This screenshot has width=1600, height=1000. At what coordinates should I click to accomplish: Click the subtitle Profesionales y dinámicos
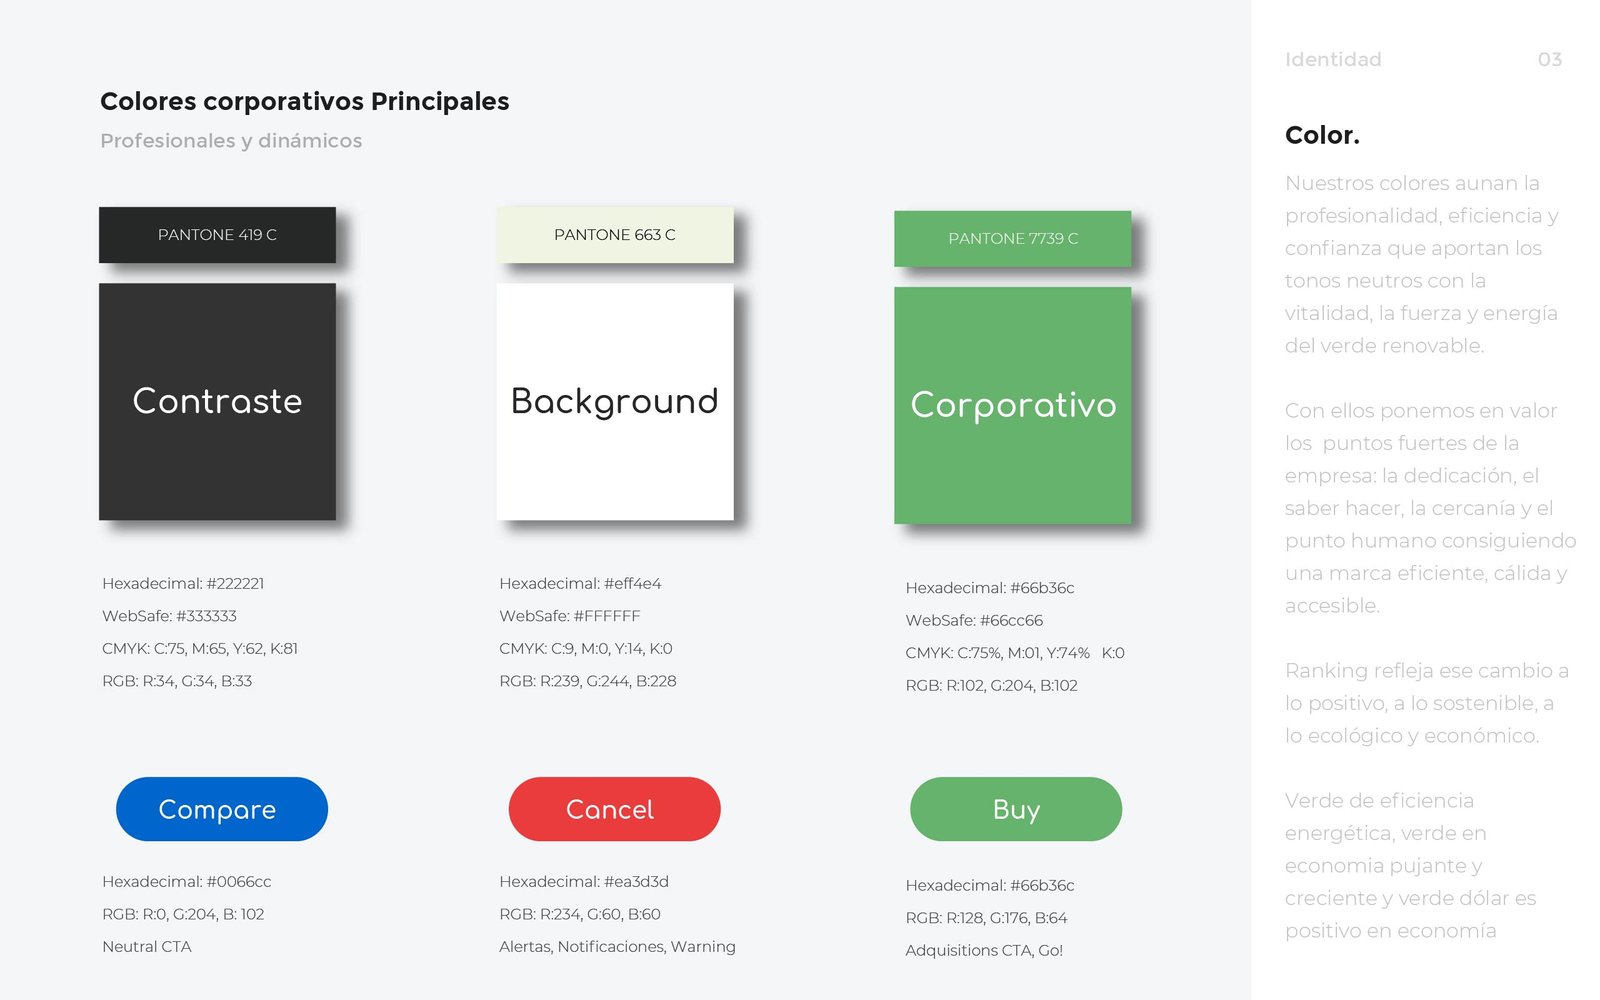231,141
